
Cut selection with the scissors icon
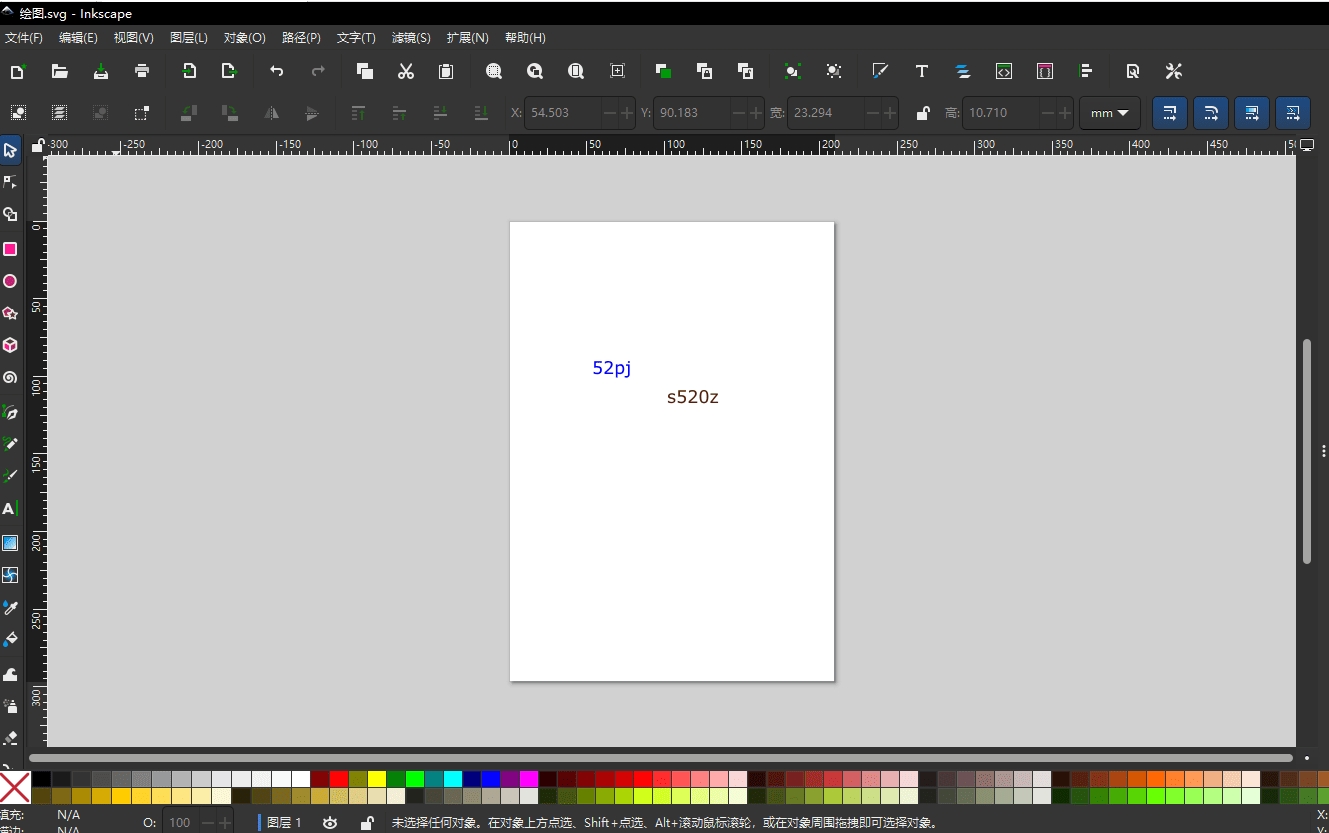click(406, 71)
